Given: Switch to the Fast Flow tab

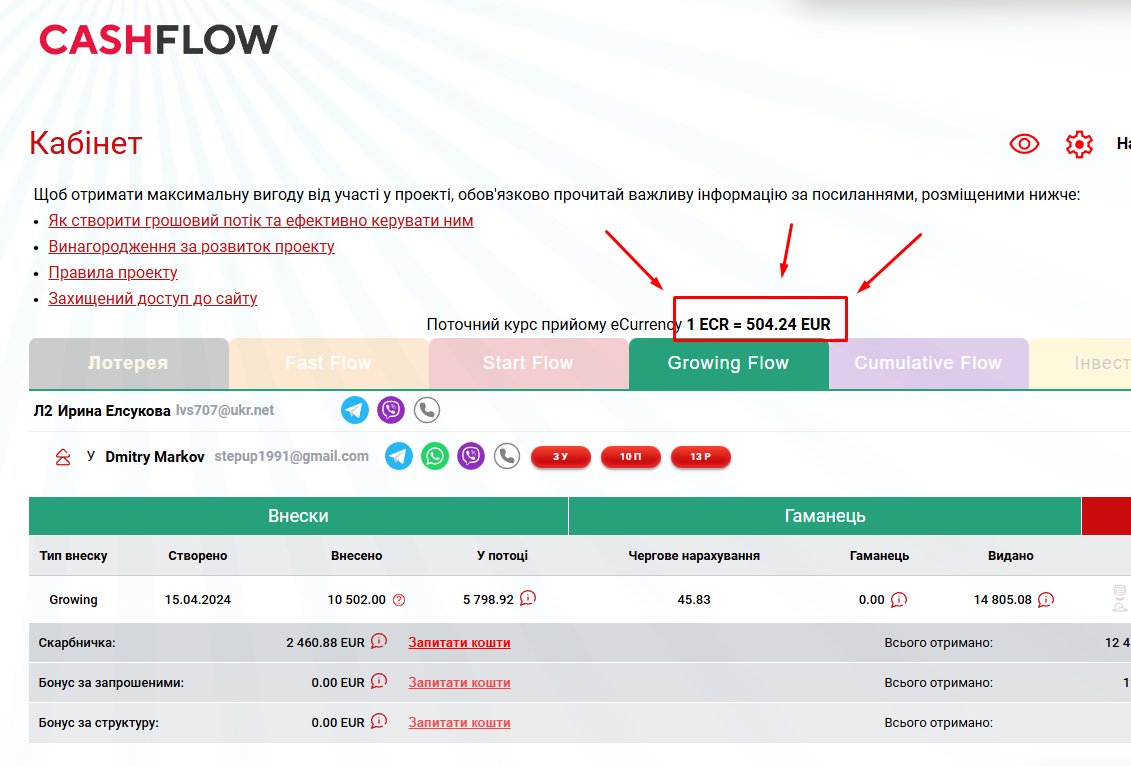Looking at the screenshot, I should pos(328,364).
